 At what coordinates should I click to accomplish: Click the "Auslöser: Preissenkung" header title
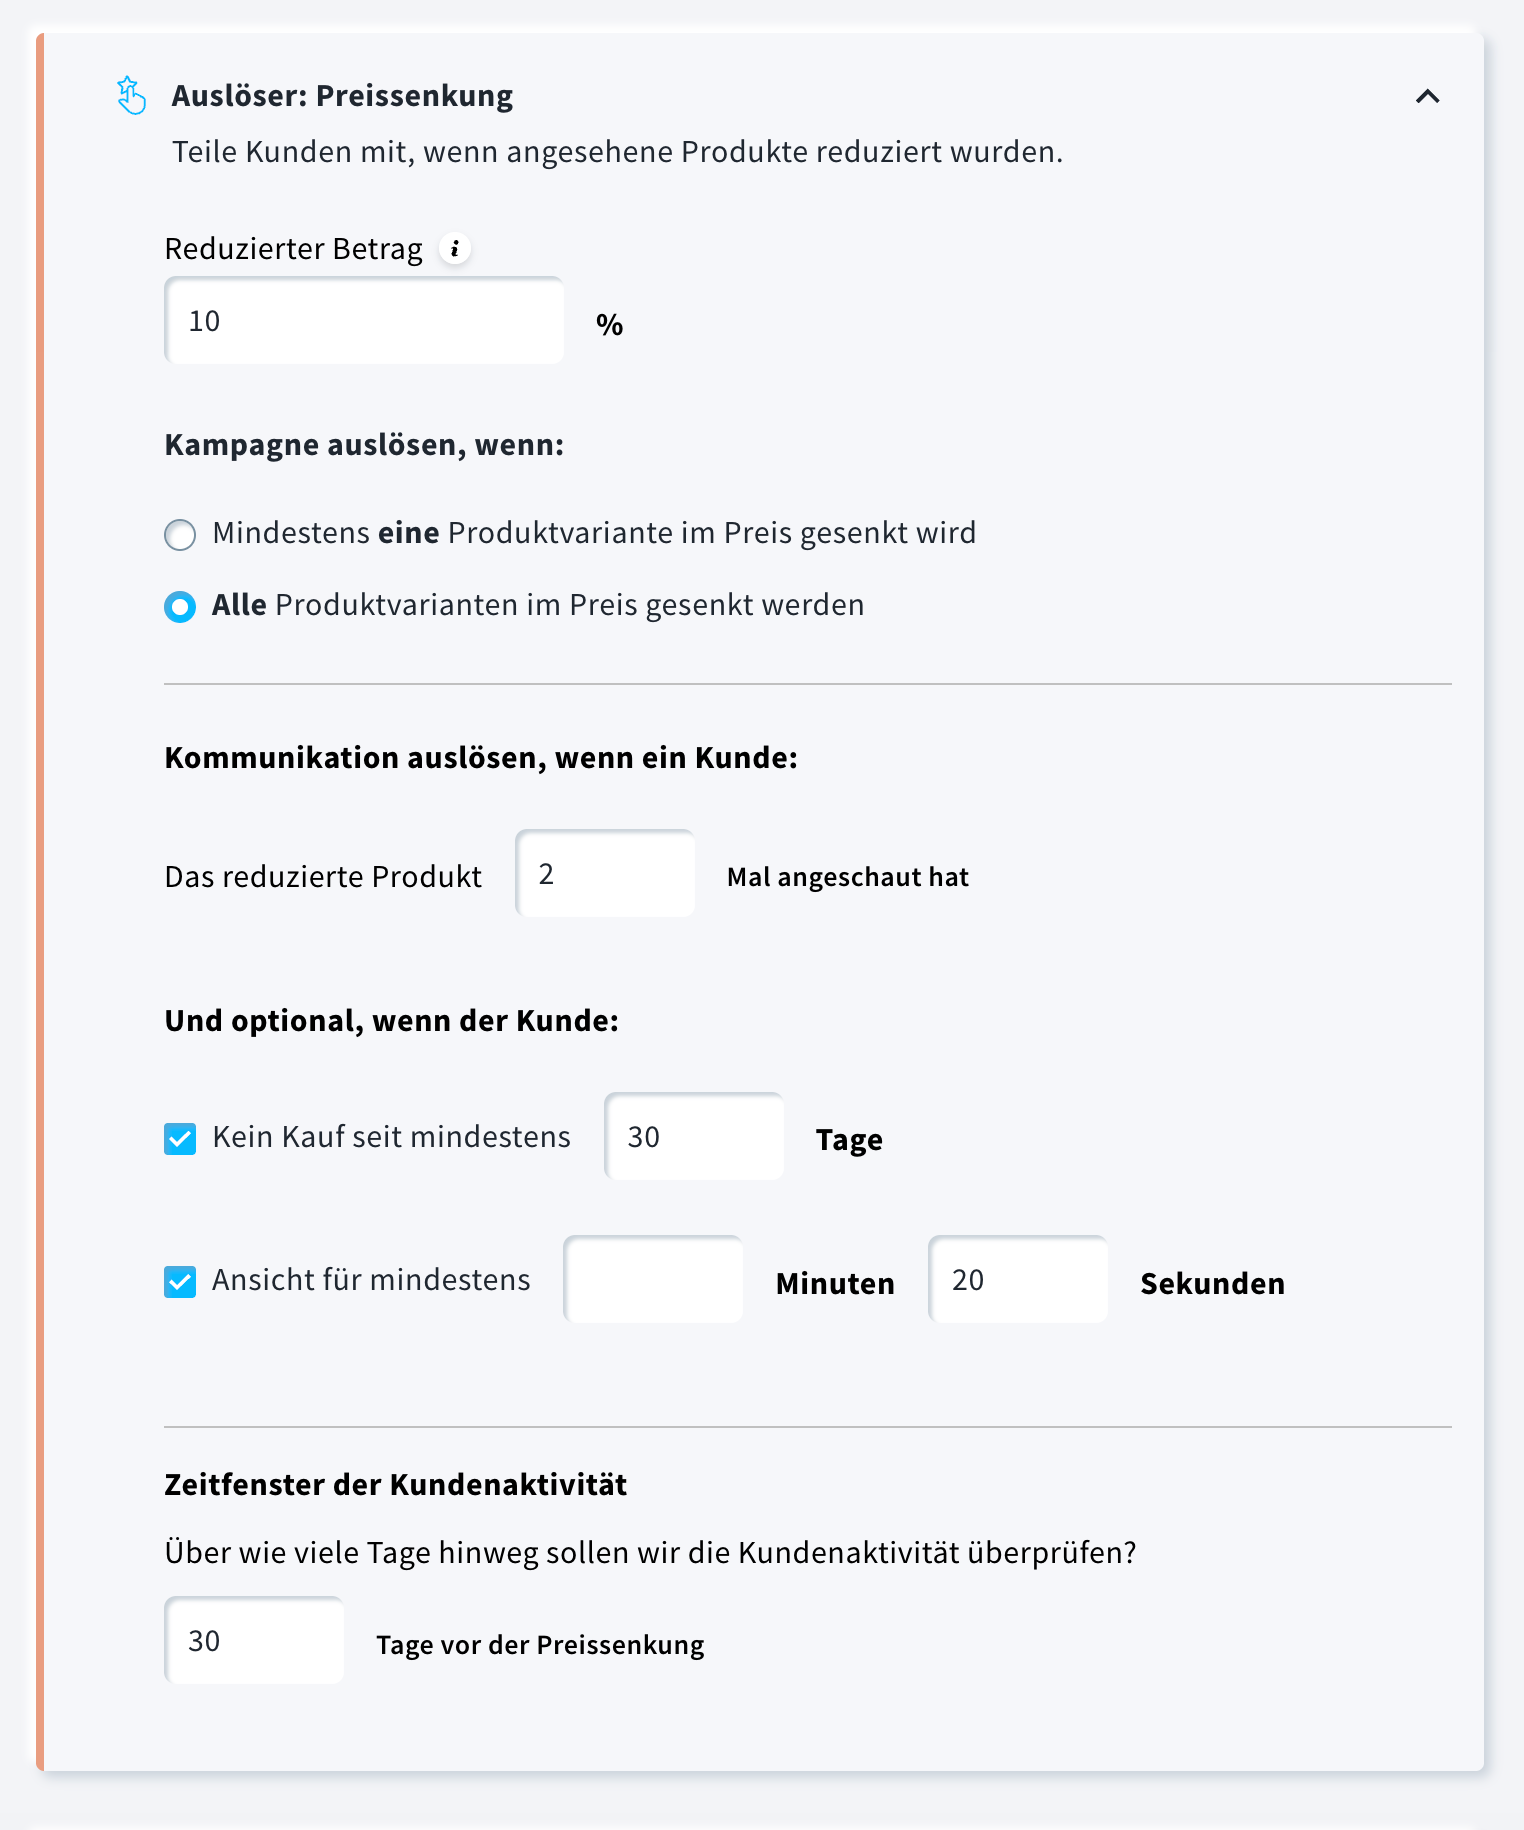tap(342, 96)
